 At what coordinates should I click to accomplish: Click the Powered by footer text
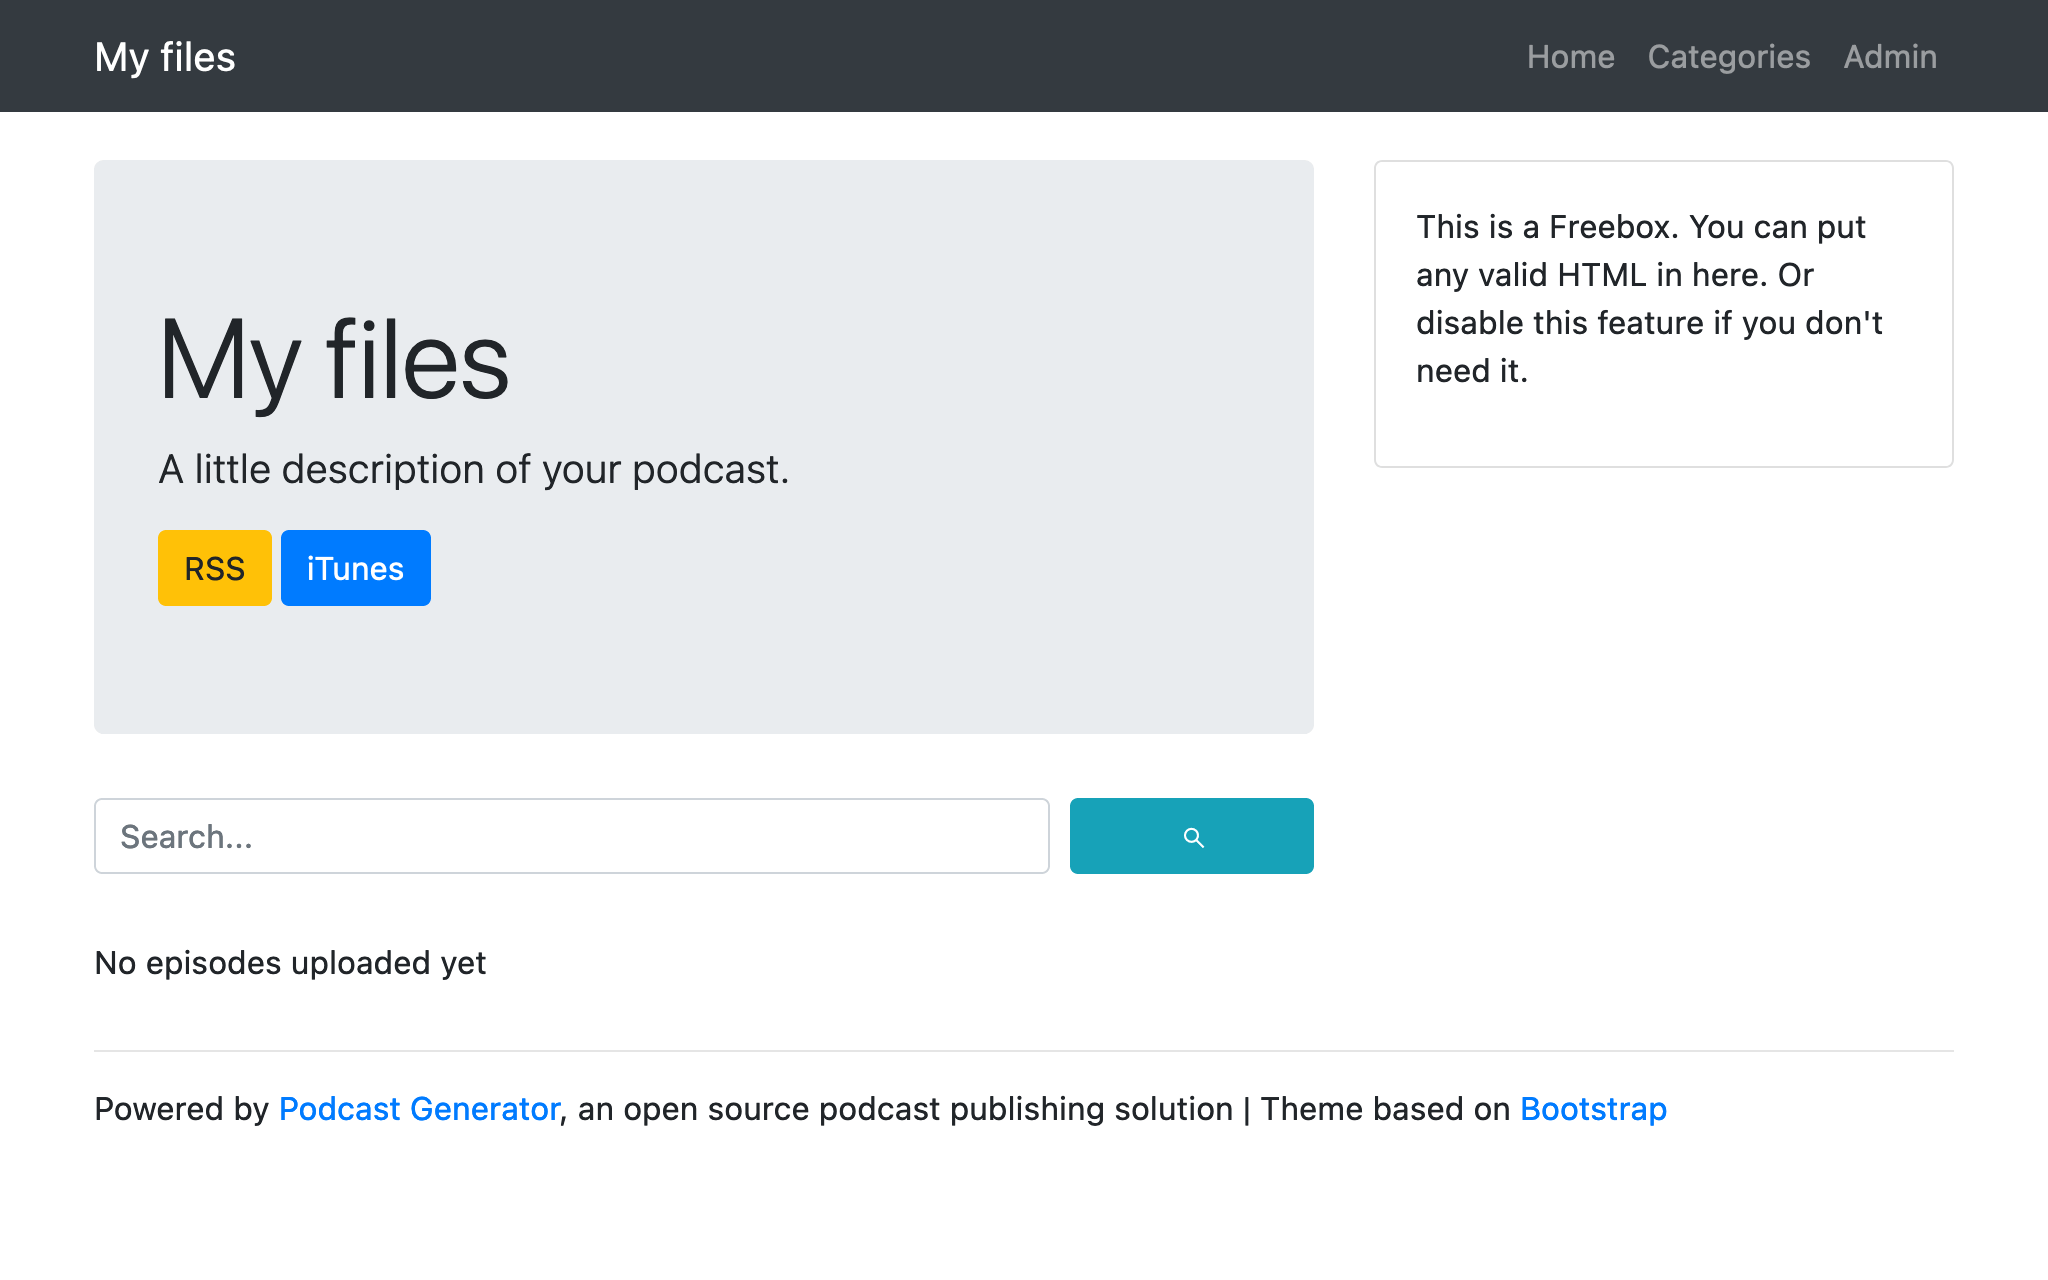[180, 1109]
